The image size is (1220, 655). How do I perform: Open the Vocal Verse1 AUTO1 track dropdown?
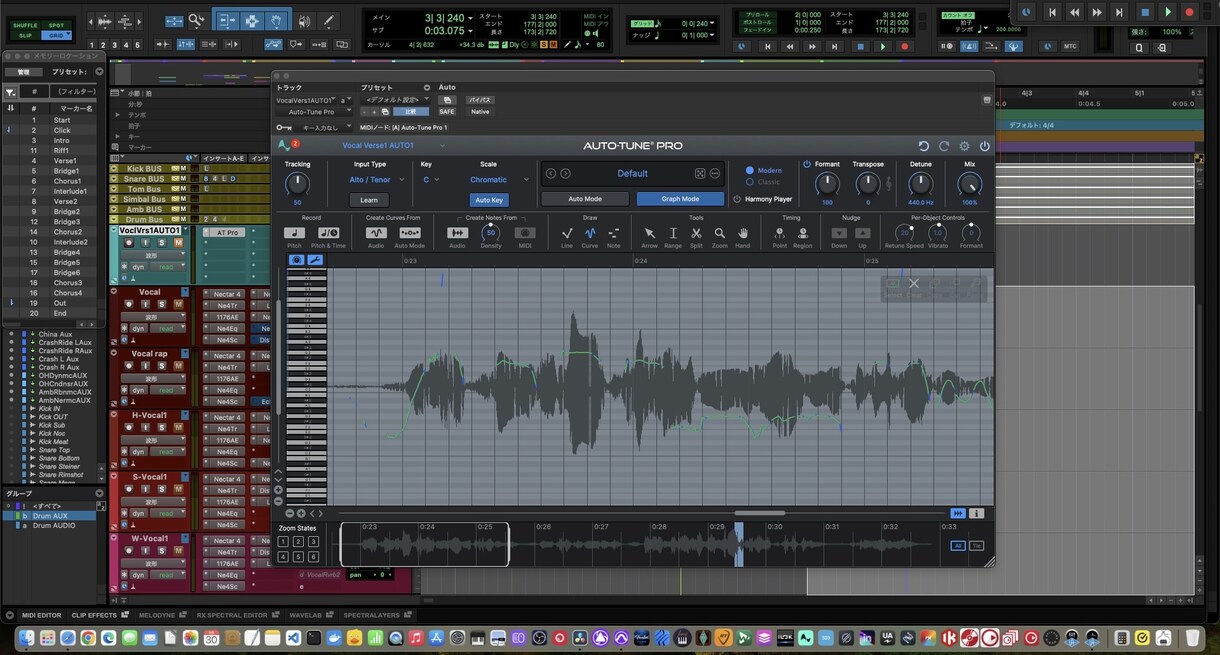pyautogui.click(x=393, y=146)
